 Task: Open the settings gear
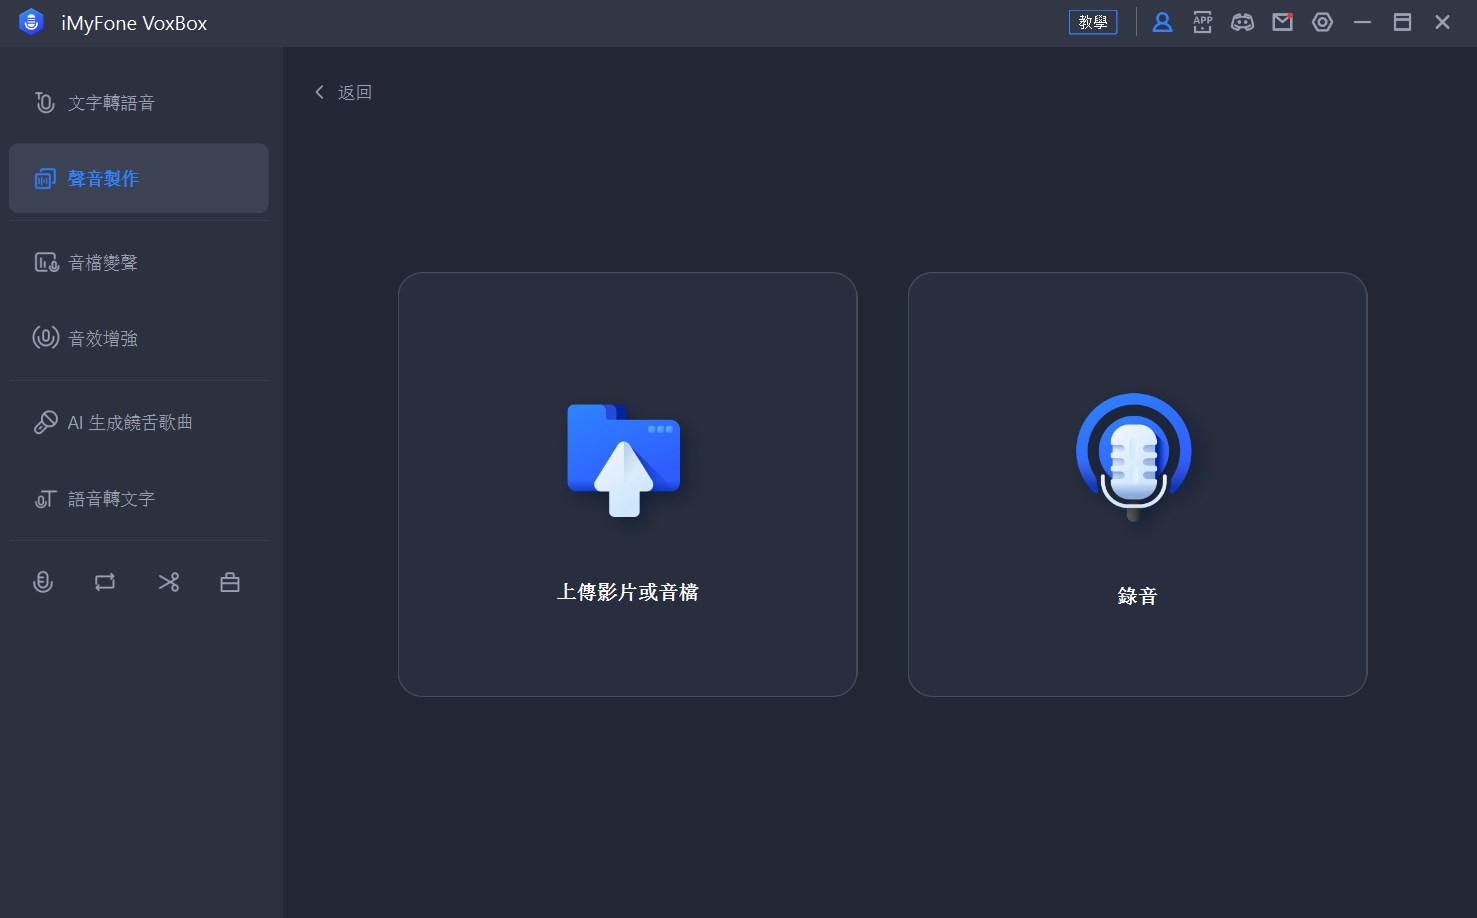coord(1322,21)
